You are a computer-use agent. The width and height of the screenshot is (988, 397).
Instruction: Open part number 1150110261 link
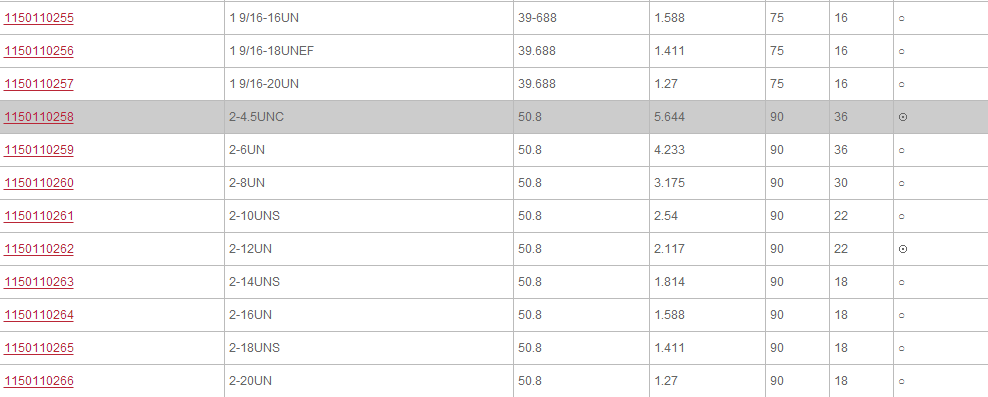pyautogui.click(x=39, y=216)
